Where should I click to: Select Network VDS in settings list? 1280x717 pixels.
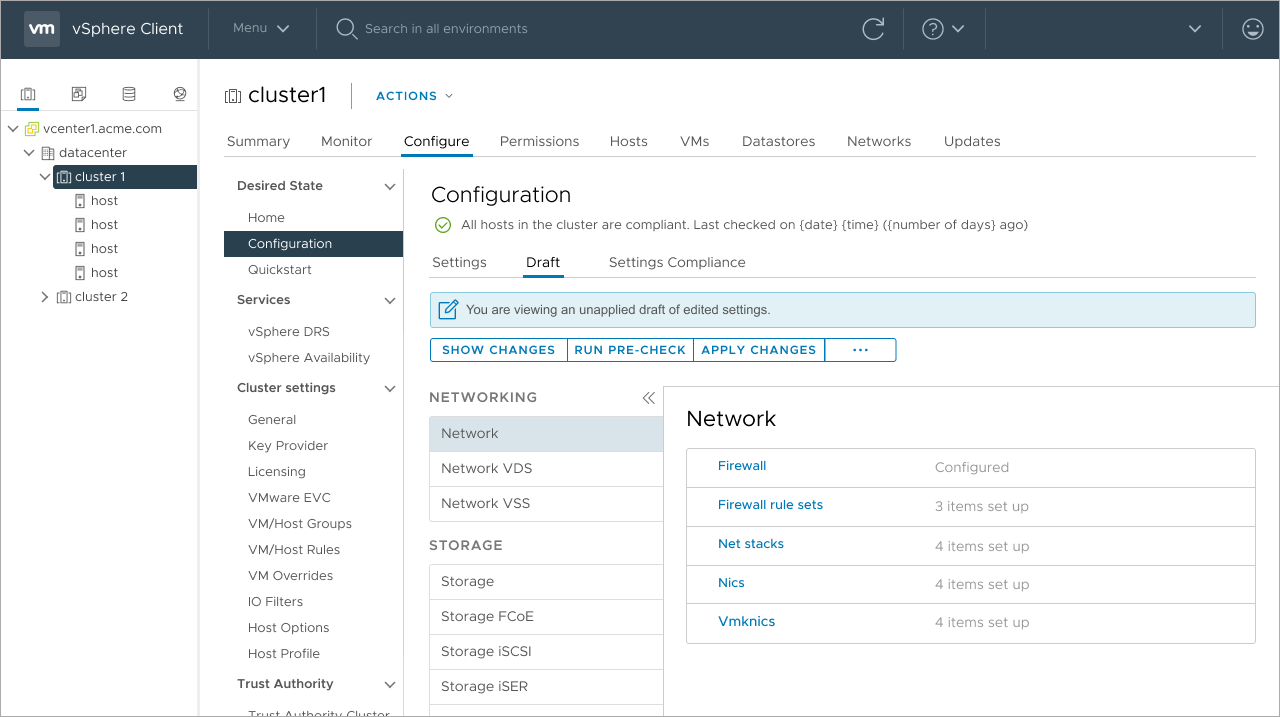click(x=546, y=469)
